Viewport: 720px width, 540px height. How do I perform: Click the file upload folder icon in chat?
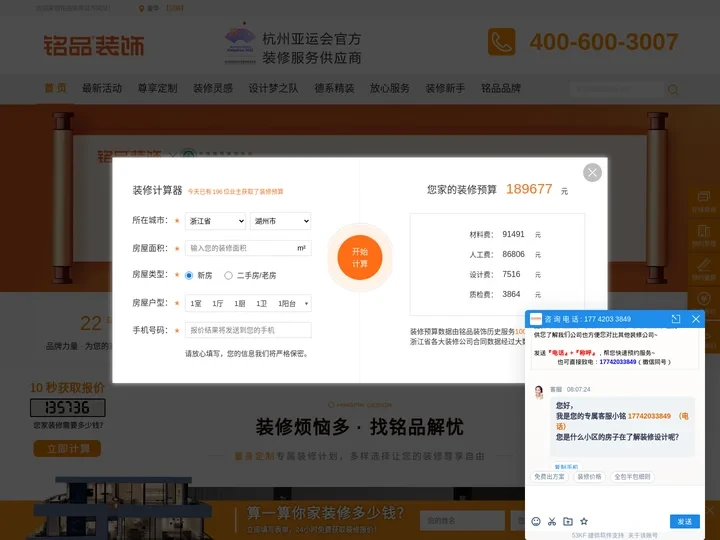pos(568,521)
